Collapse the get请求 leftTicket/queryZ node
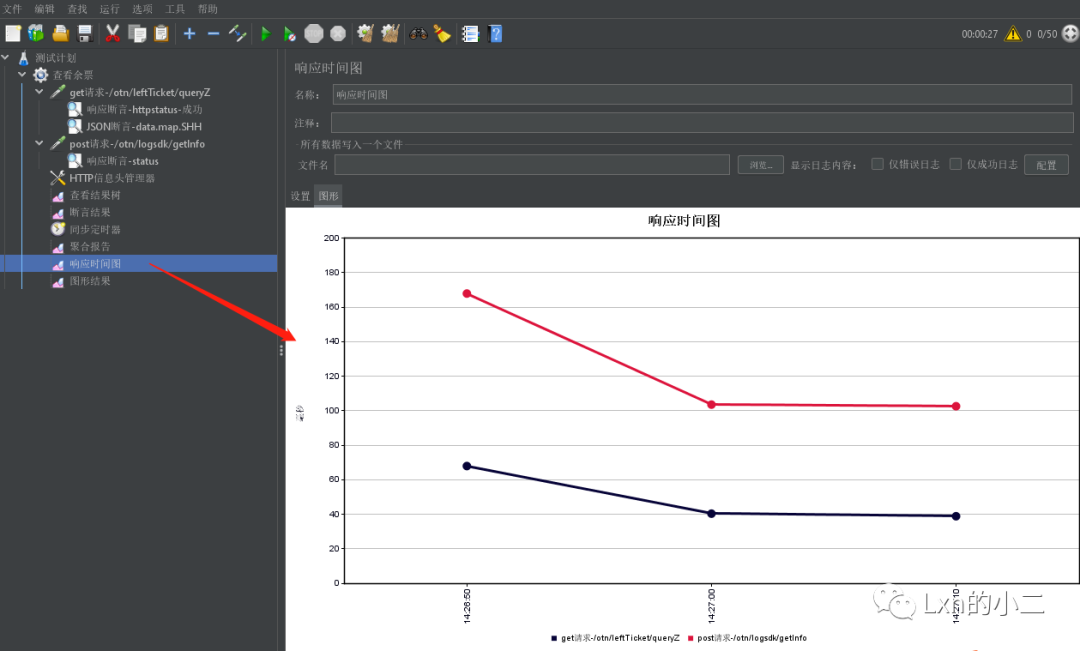The width and height of the screenshot is (1080, 651). (39, 92)
